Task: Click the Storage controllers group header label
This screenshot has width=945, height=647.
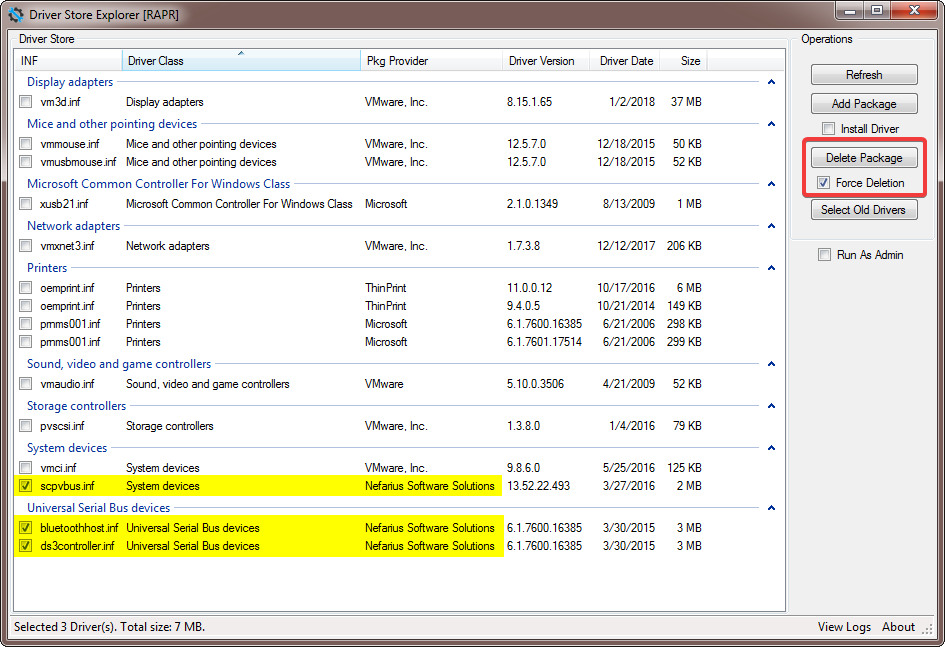Action: point(77,406)
